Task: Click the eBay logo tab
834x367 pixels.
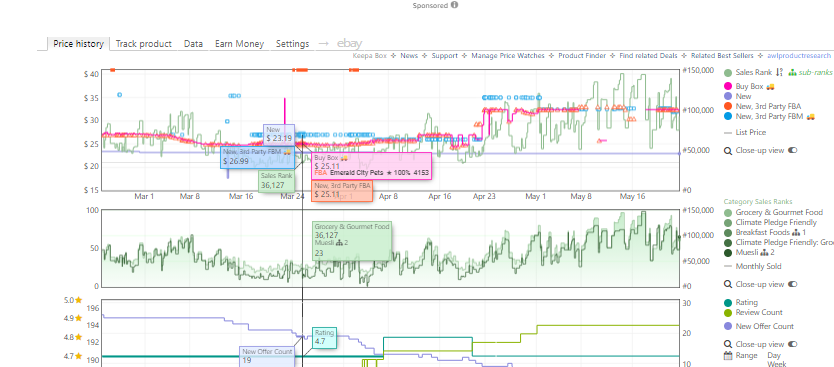Action: coord(349,44)
